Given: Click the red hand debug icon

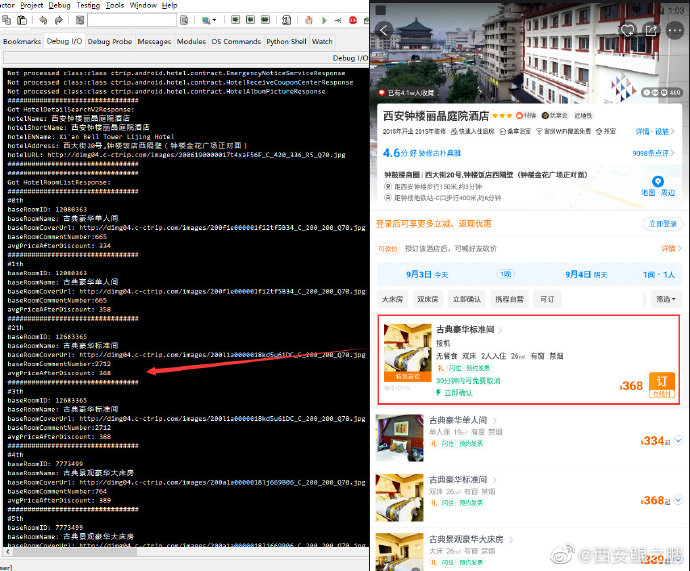Looking at the screenshot, I should click(309, 20).
